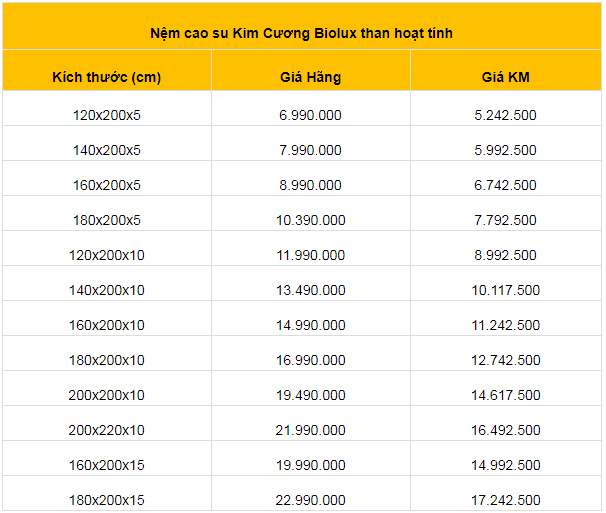Click the 160x200x5 size cell
This screenshot has width=606, height=513.
107,185
